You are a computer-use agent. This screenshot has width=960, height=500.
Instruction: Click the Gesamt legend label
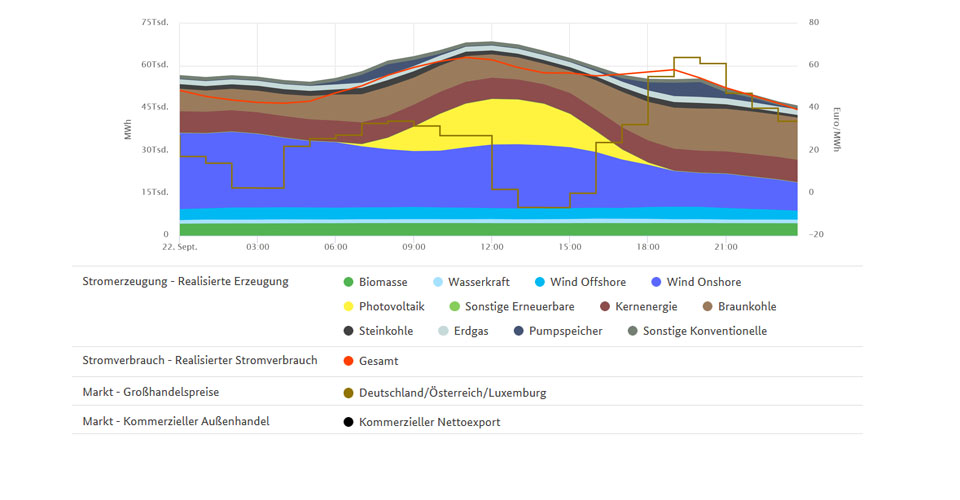click(x=378, y=361)
